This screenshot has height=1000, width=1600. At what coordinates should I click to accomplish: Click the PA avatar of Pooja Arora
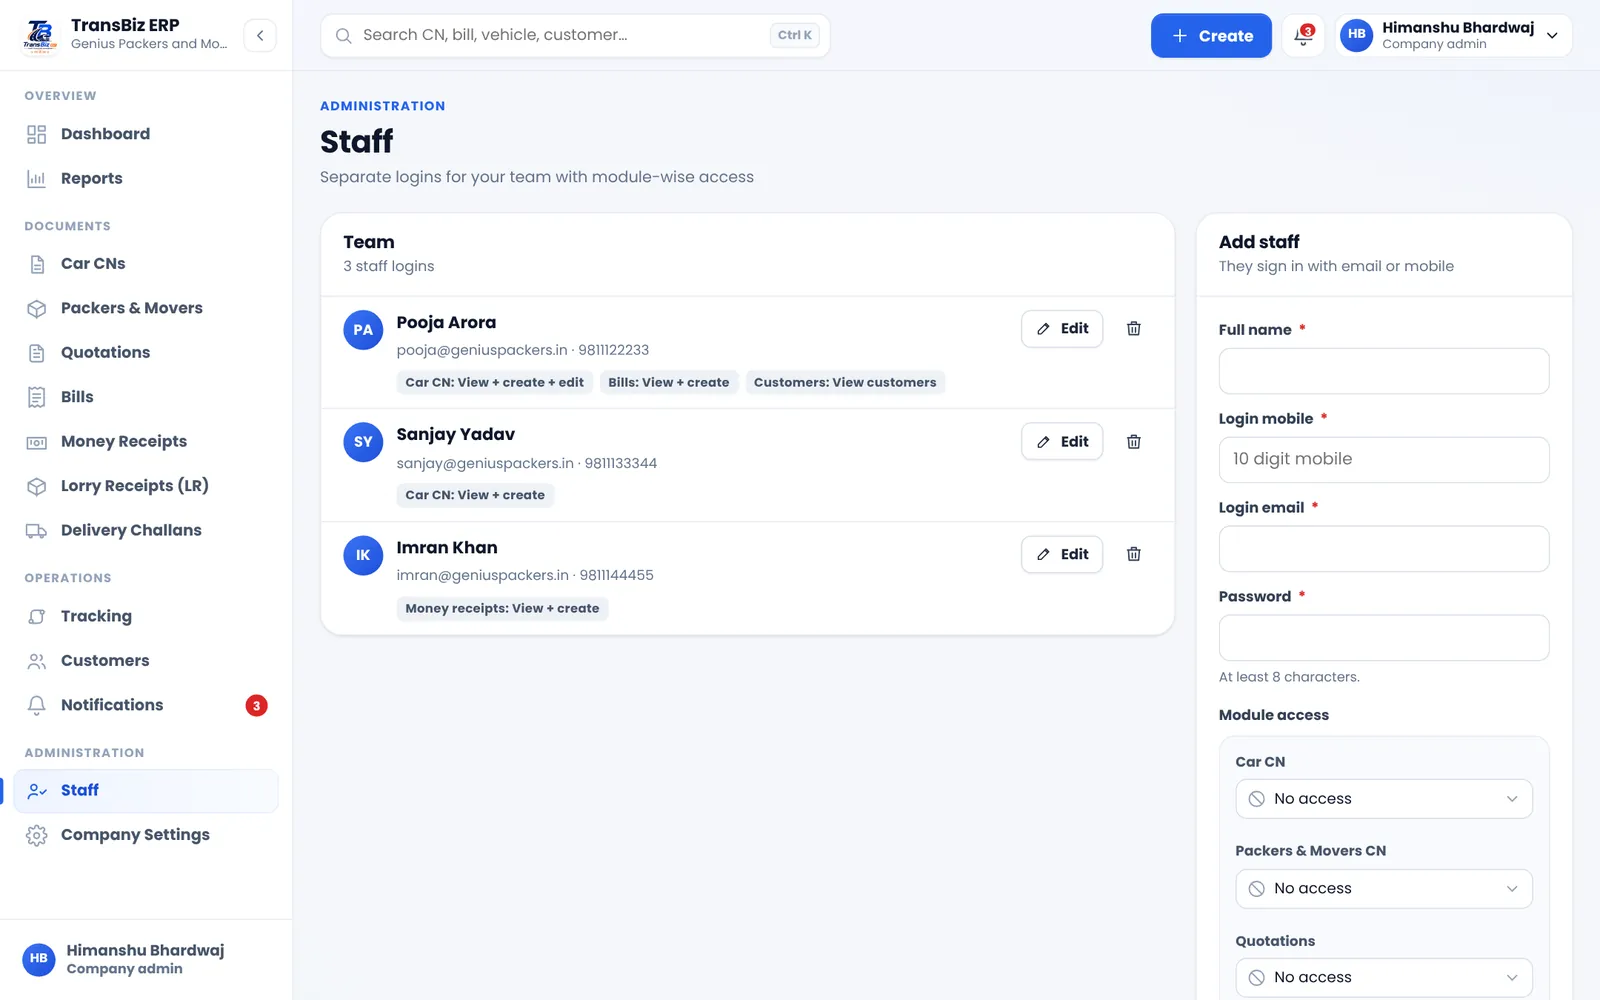[363, 330]
